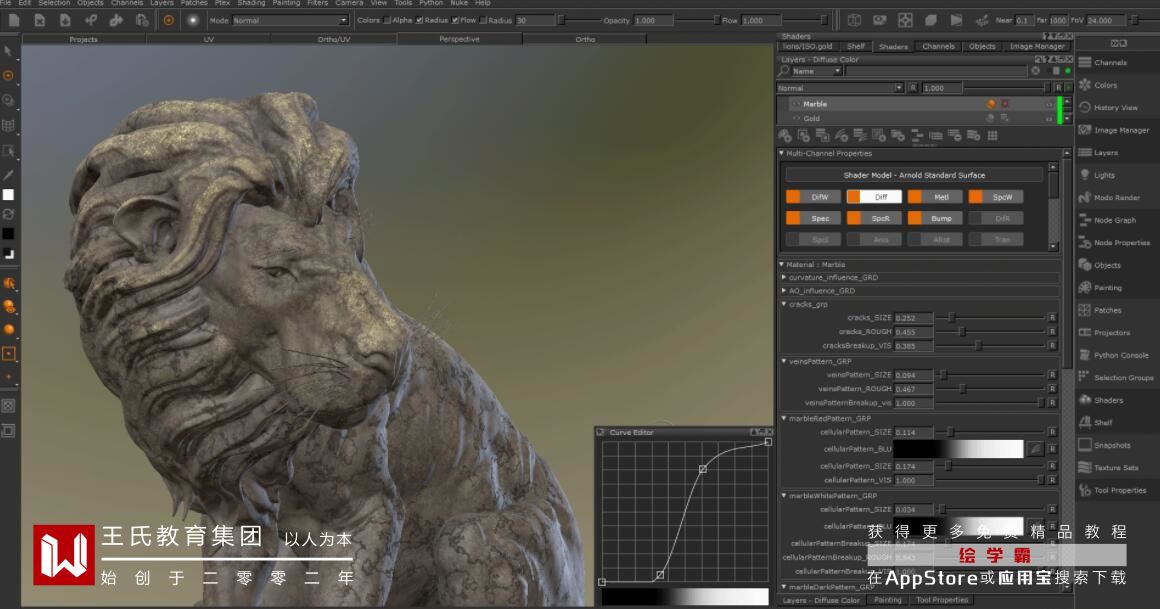
Task: Open the Projectors palette
Action: 1111,333
